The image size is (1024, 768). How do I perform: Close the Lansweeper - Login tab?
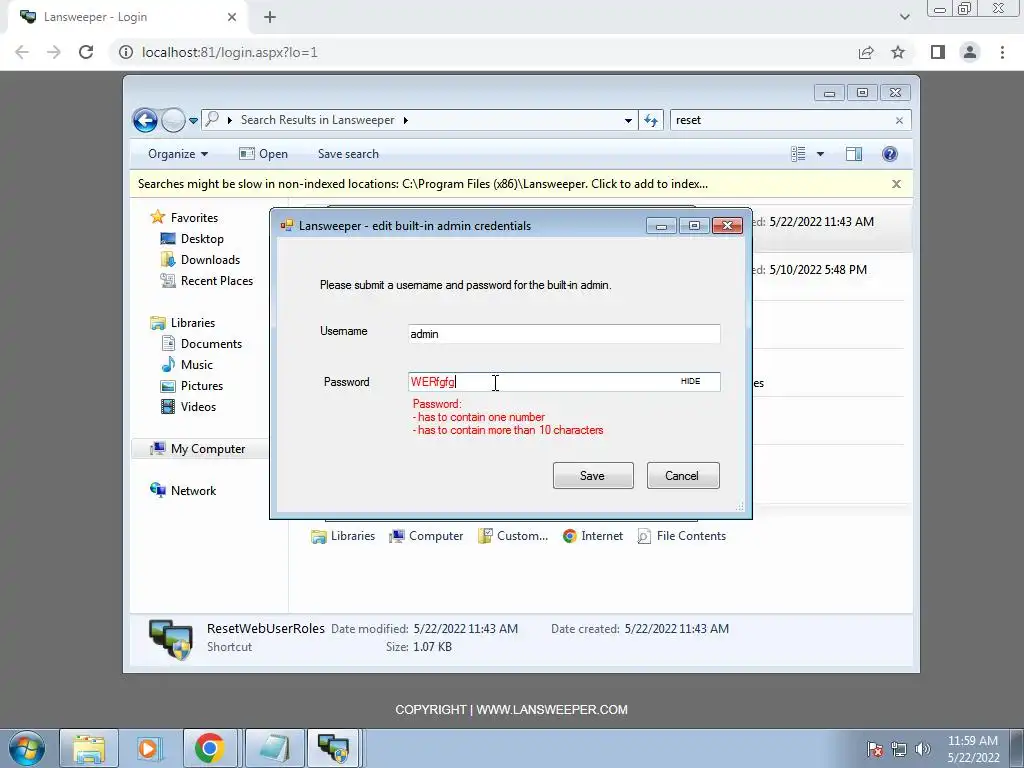pos(232,17)
